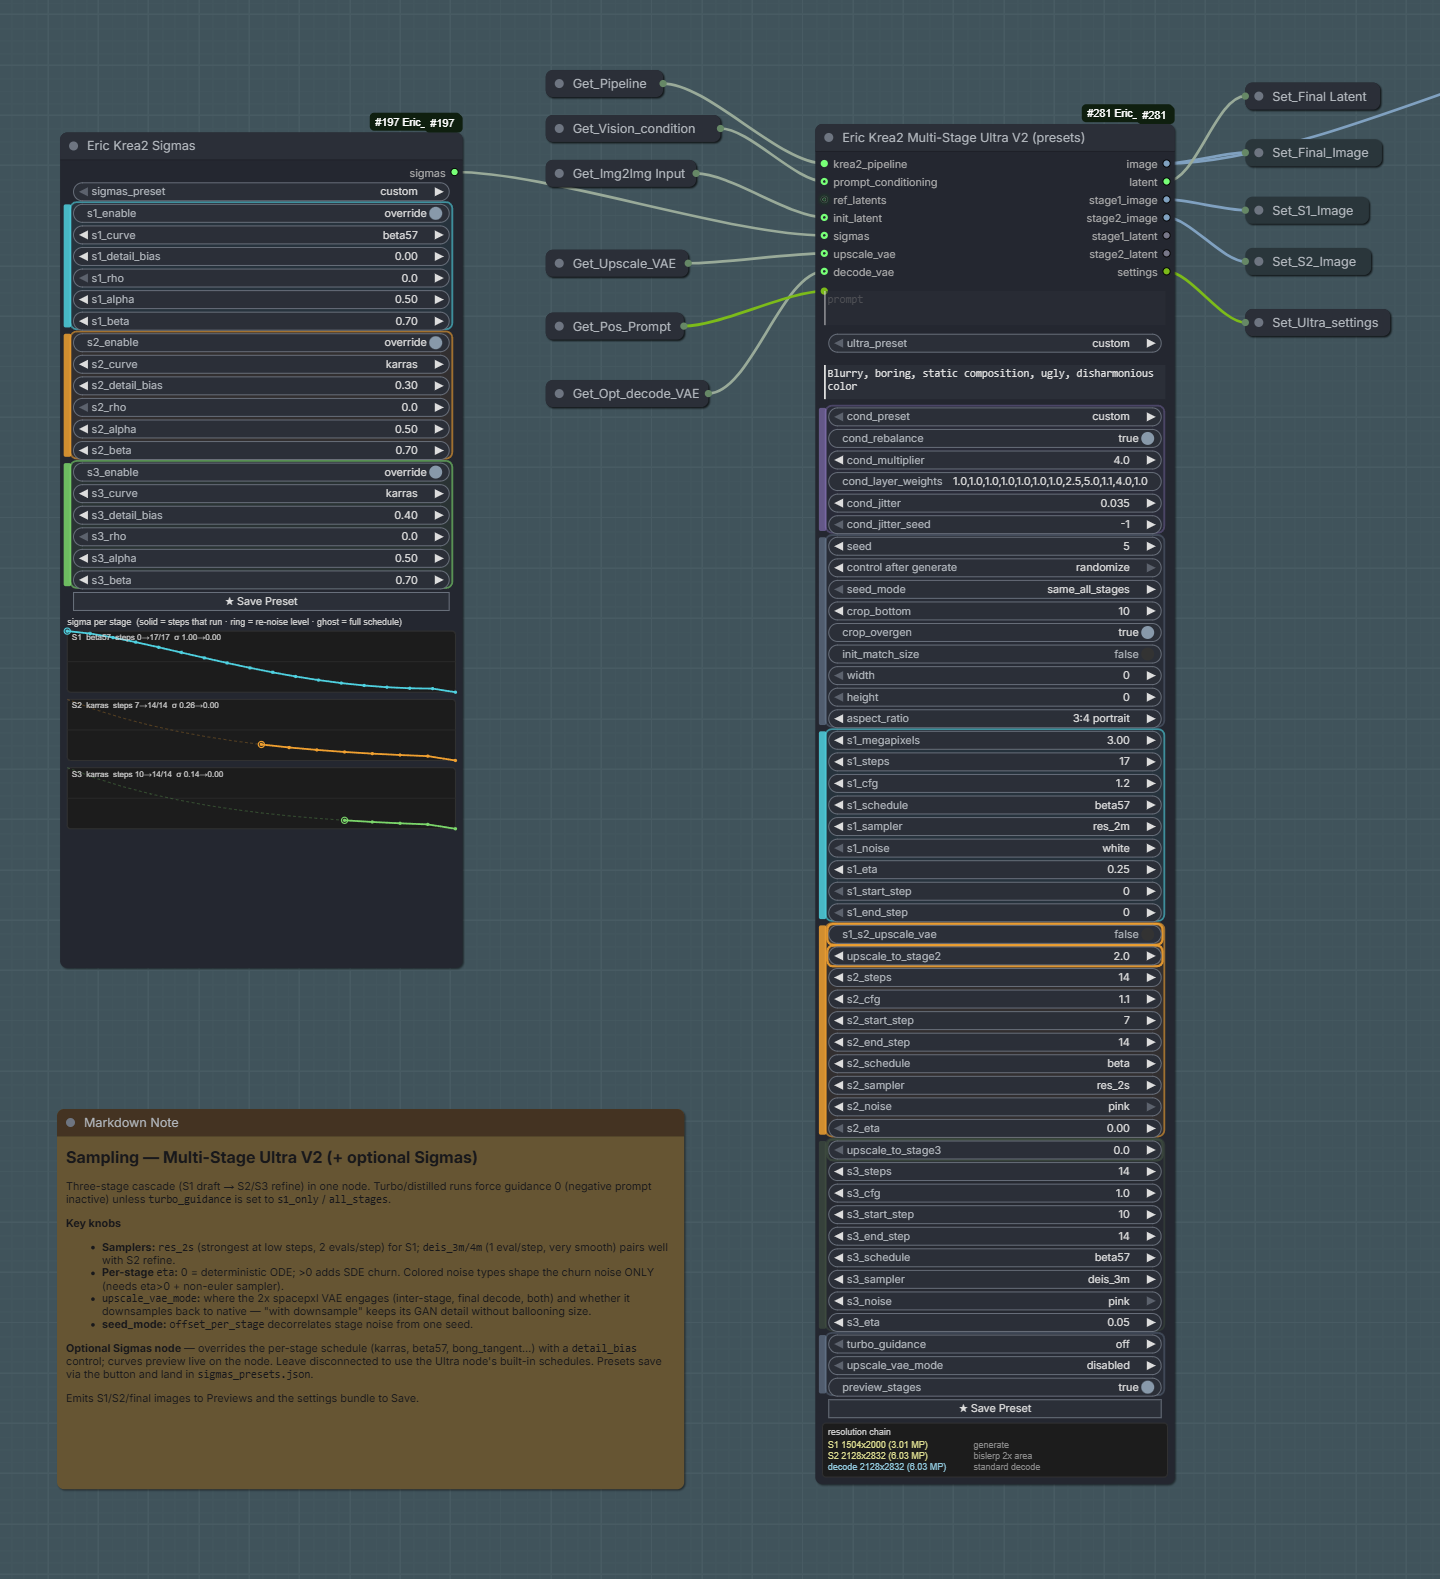Open the s1_curve beta57 dropdown
The height and width of the screenshot is (1579, 1440).
click(x=261, y=235)
